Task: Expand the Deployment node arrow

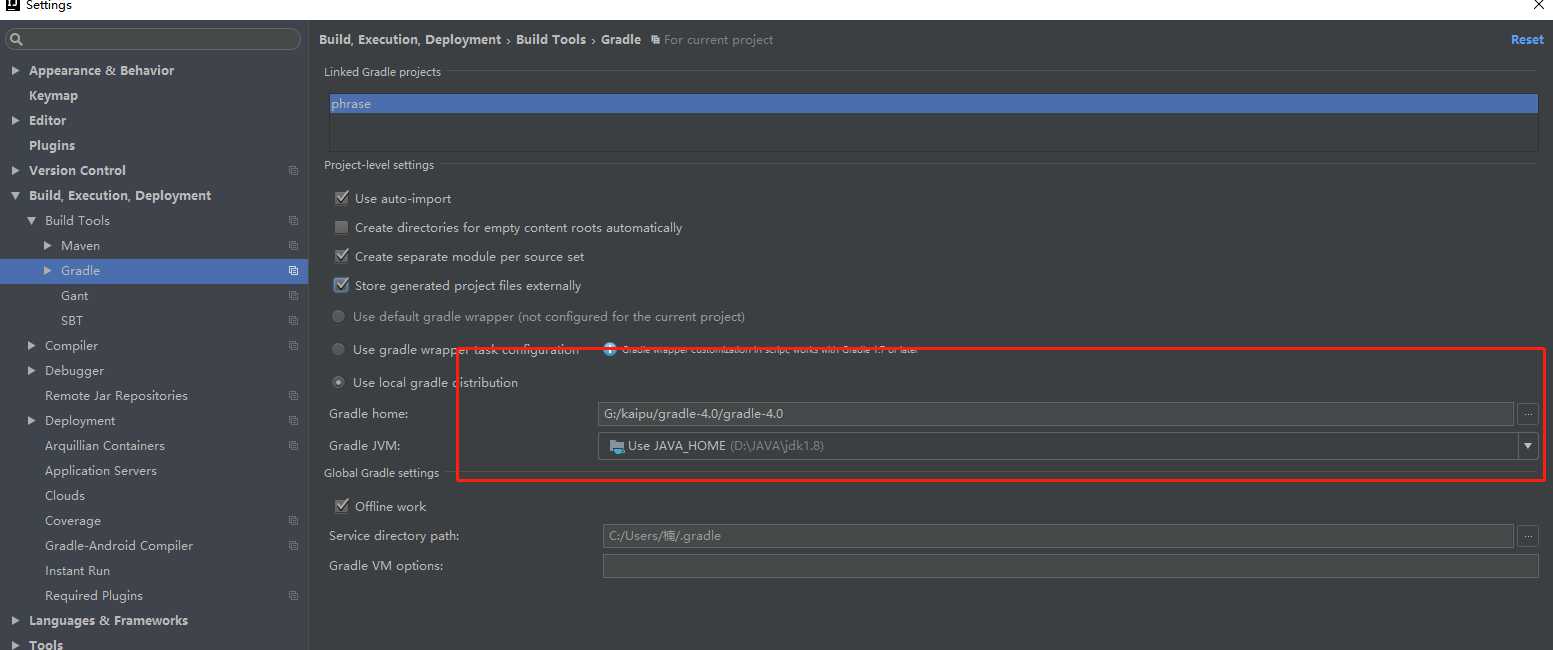Action: [31, 421]
